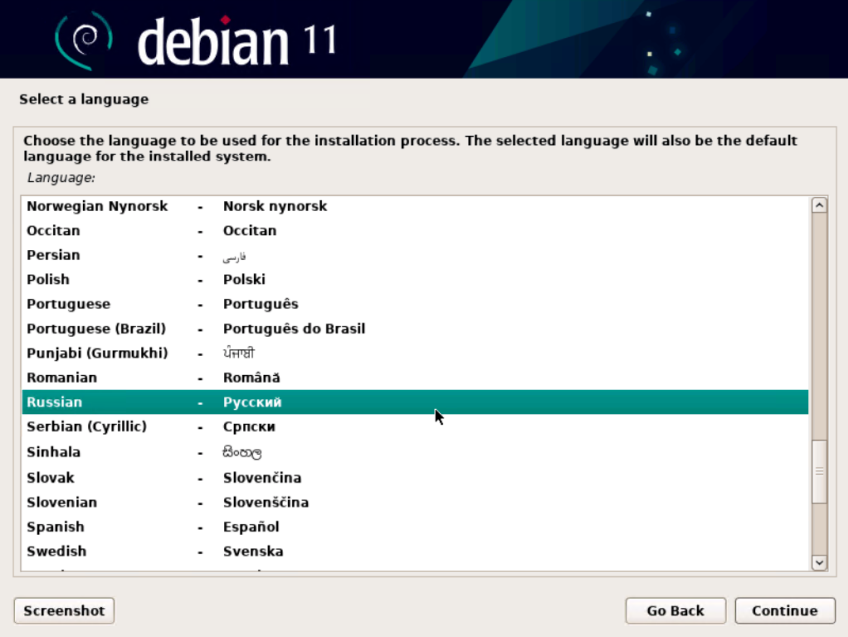Select Spanish - Español

[415, 527]
